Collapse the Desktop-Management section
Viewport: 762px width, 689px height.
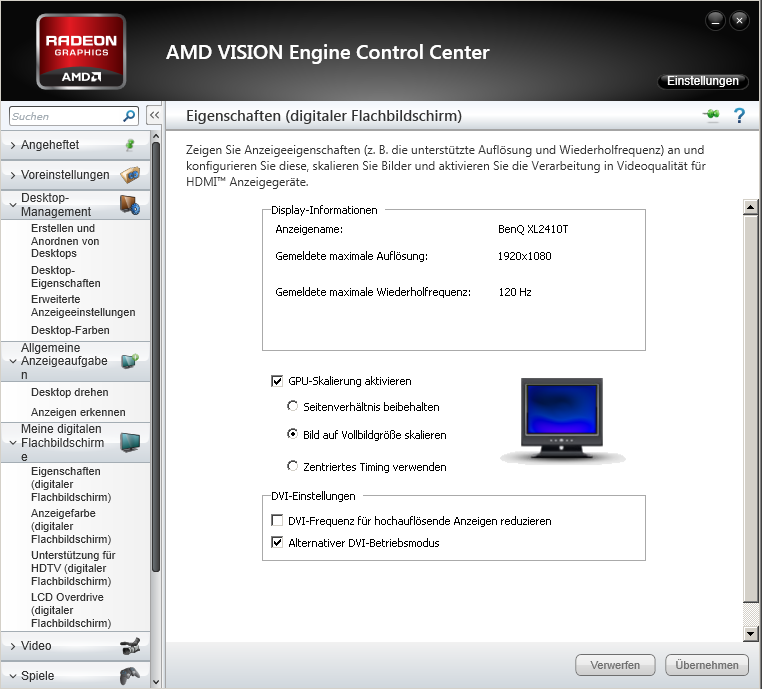click(x=13, y=205)
